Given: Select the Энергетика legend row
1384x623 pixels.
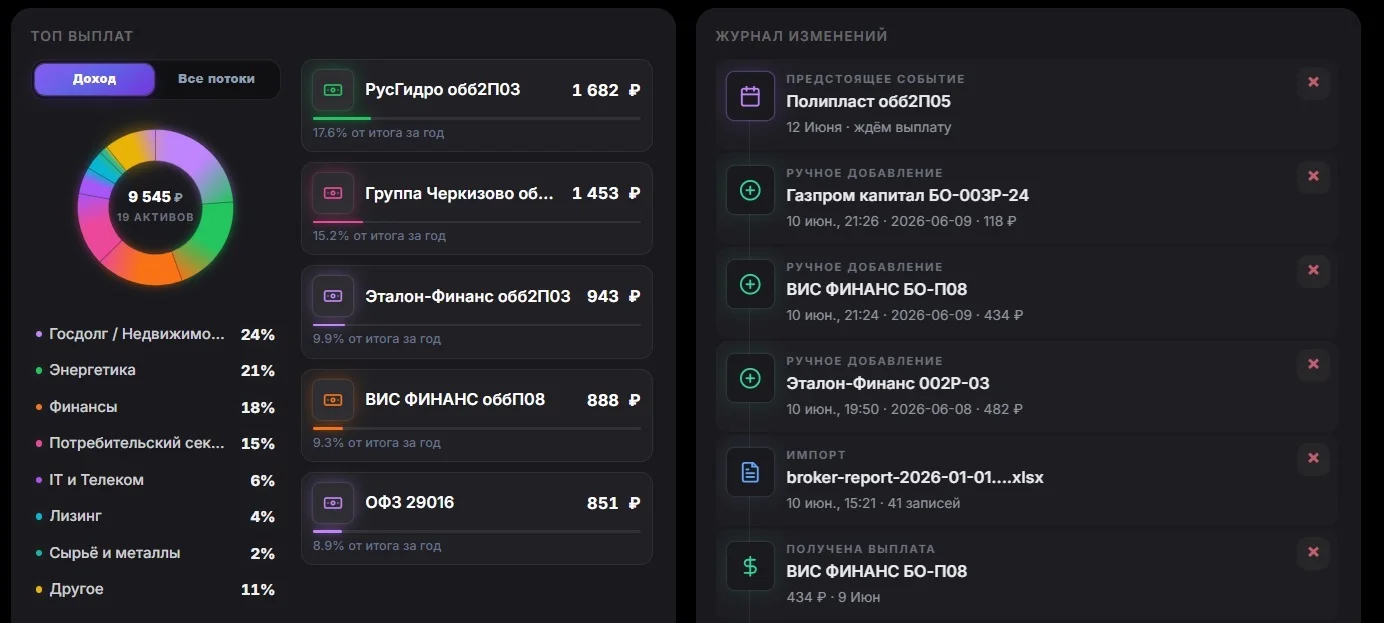Looking at the screenshot, I should (x=155, y=370).
